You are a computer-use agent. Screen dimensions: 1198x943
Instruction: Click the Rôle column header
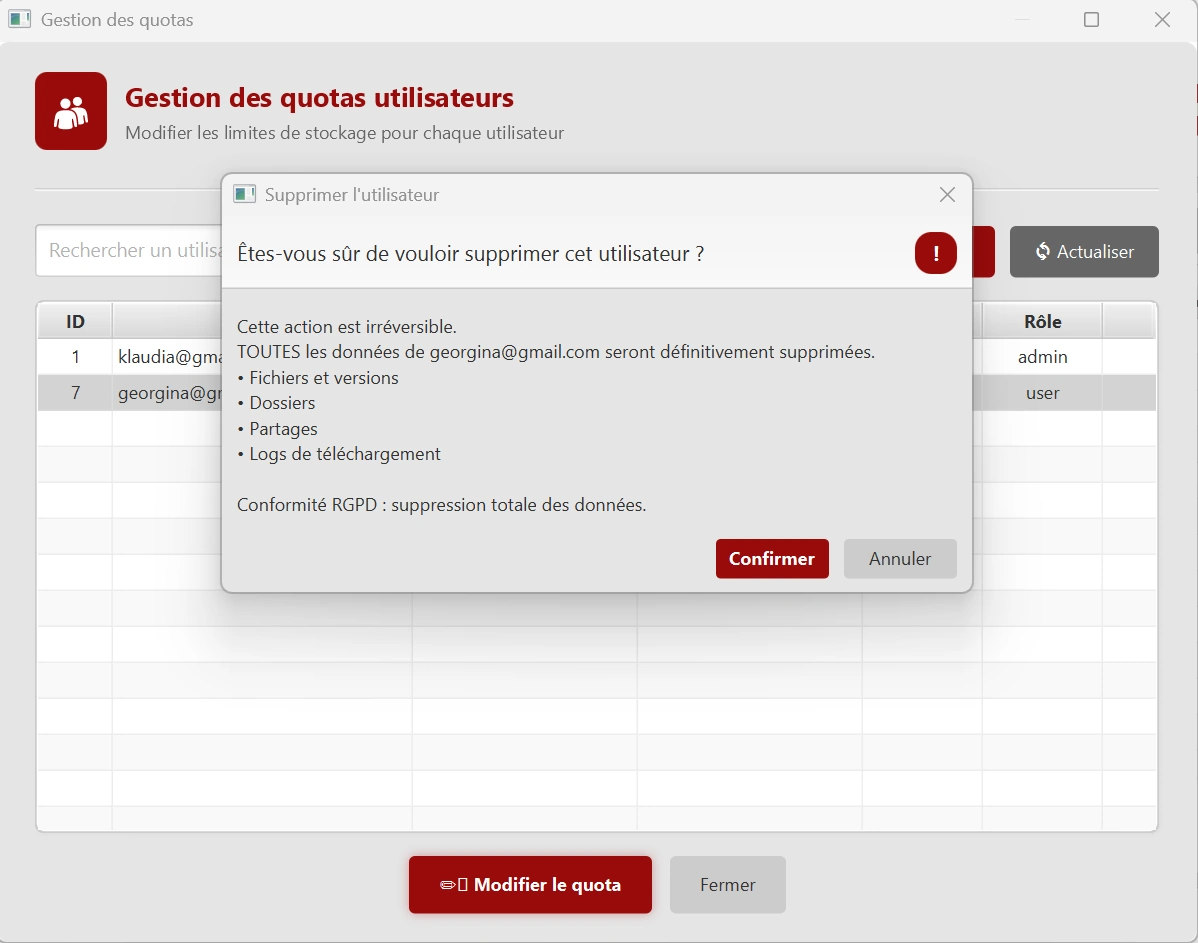click(x=1043, y=321)
